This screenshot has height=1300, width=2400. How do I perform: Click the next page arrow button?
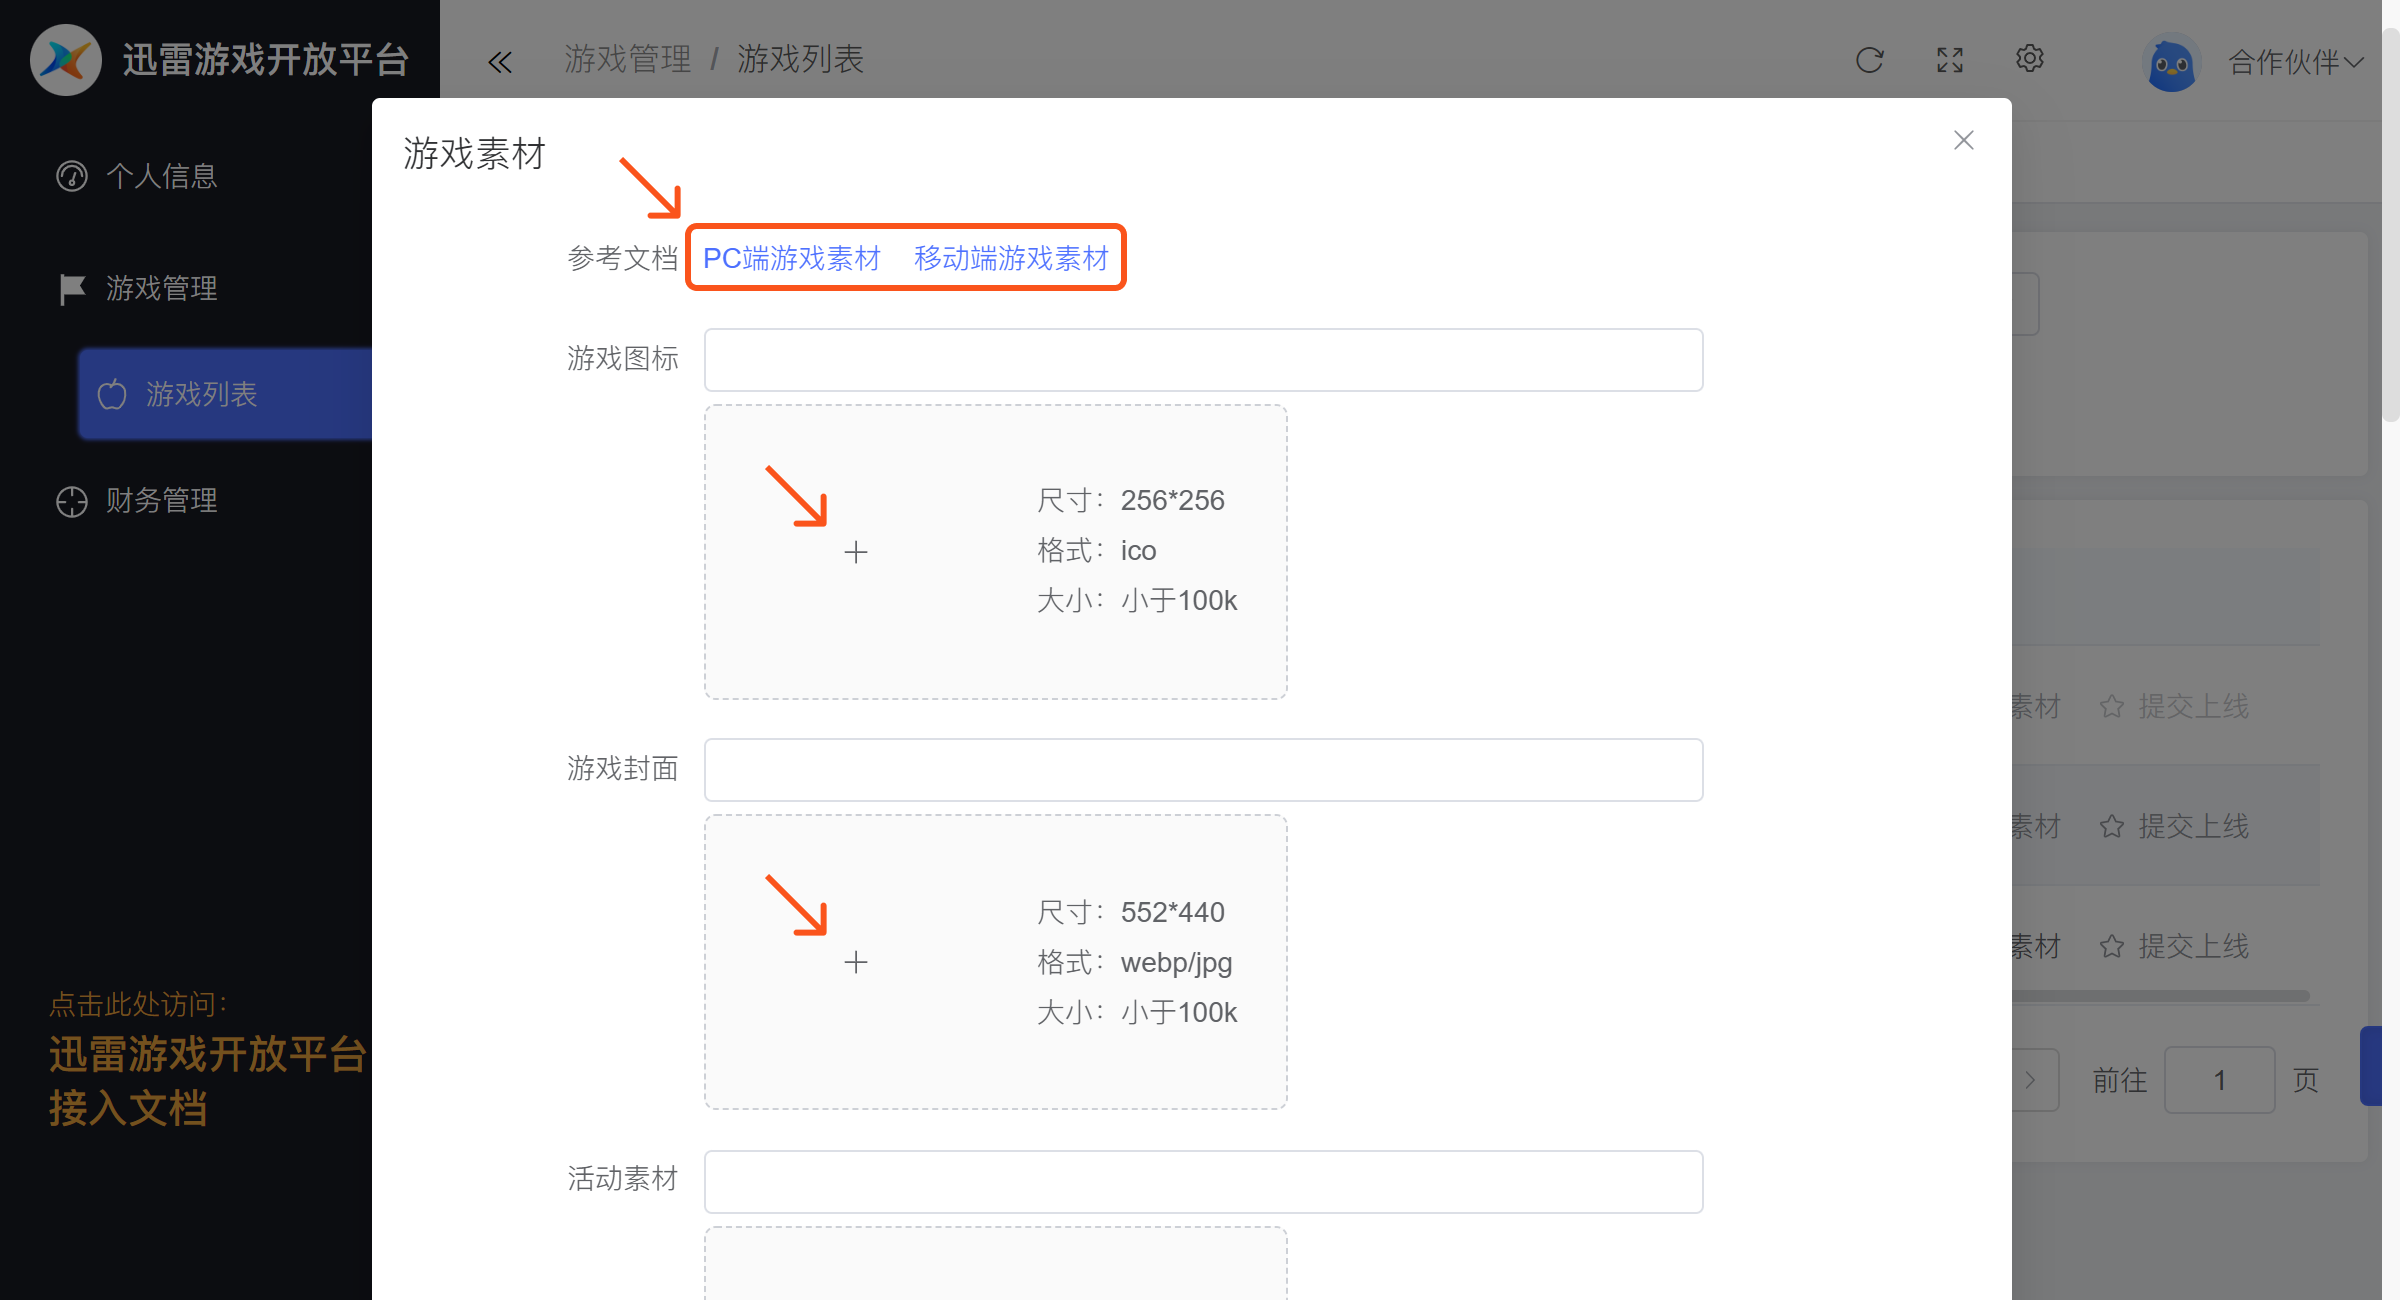[2034, 1080]
